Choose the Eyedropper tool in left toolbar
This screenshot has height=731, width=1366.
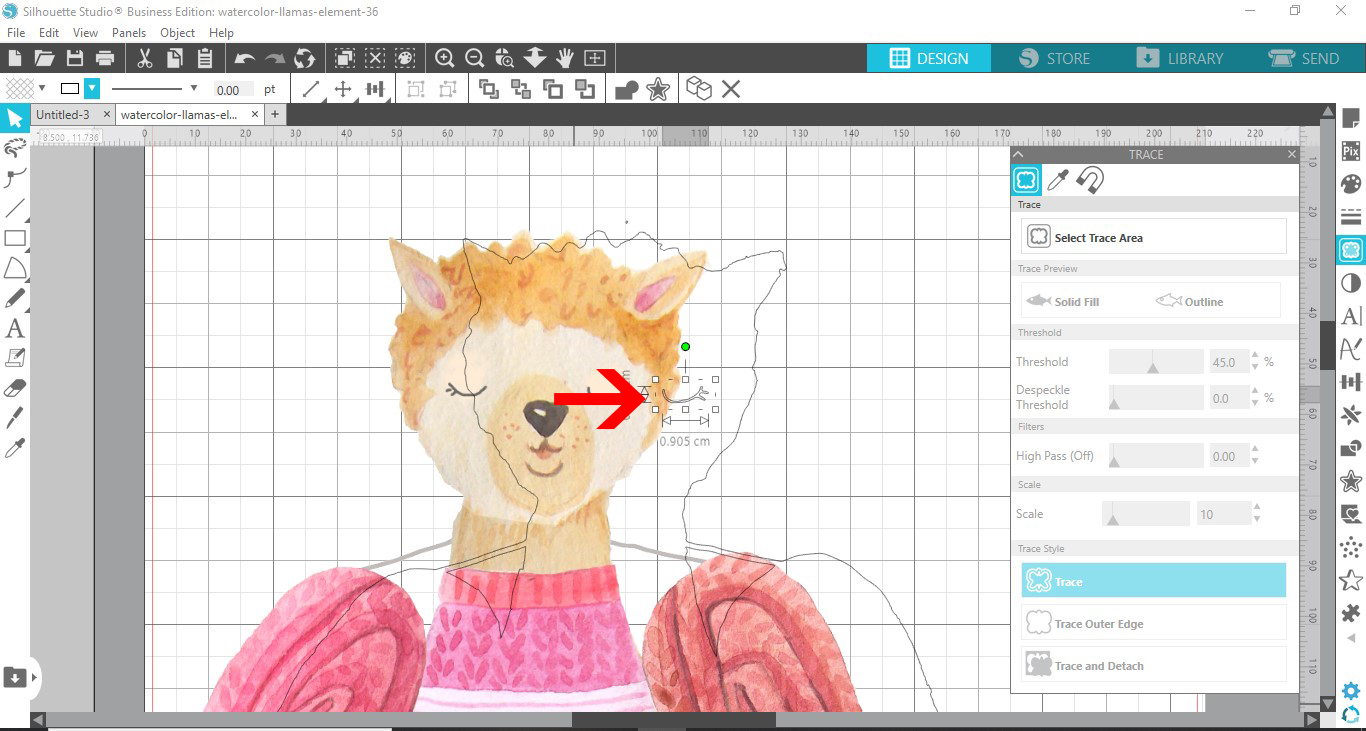[x=15, y=448]
